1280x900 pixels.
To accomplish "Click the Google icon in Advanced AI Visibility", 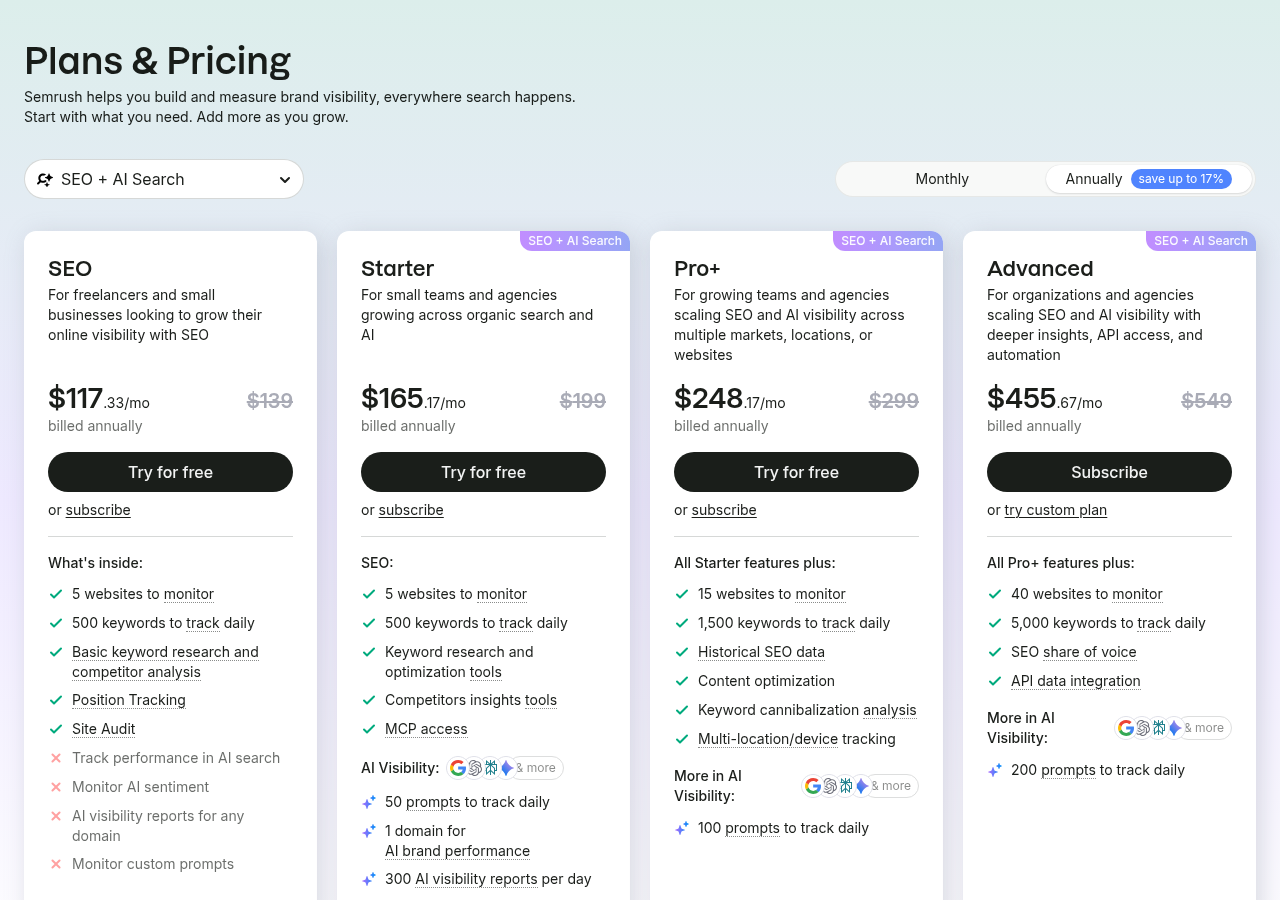I will (x=1126, y=728).
